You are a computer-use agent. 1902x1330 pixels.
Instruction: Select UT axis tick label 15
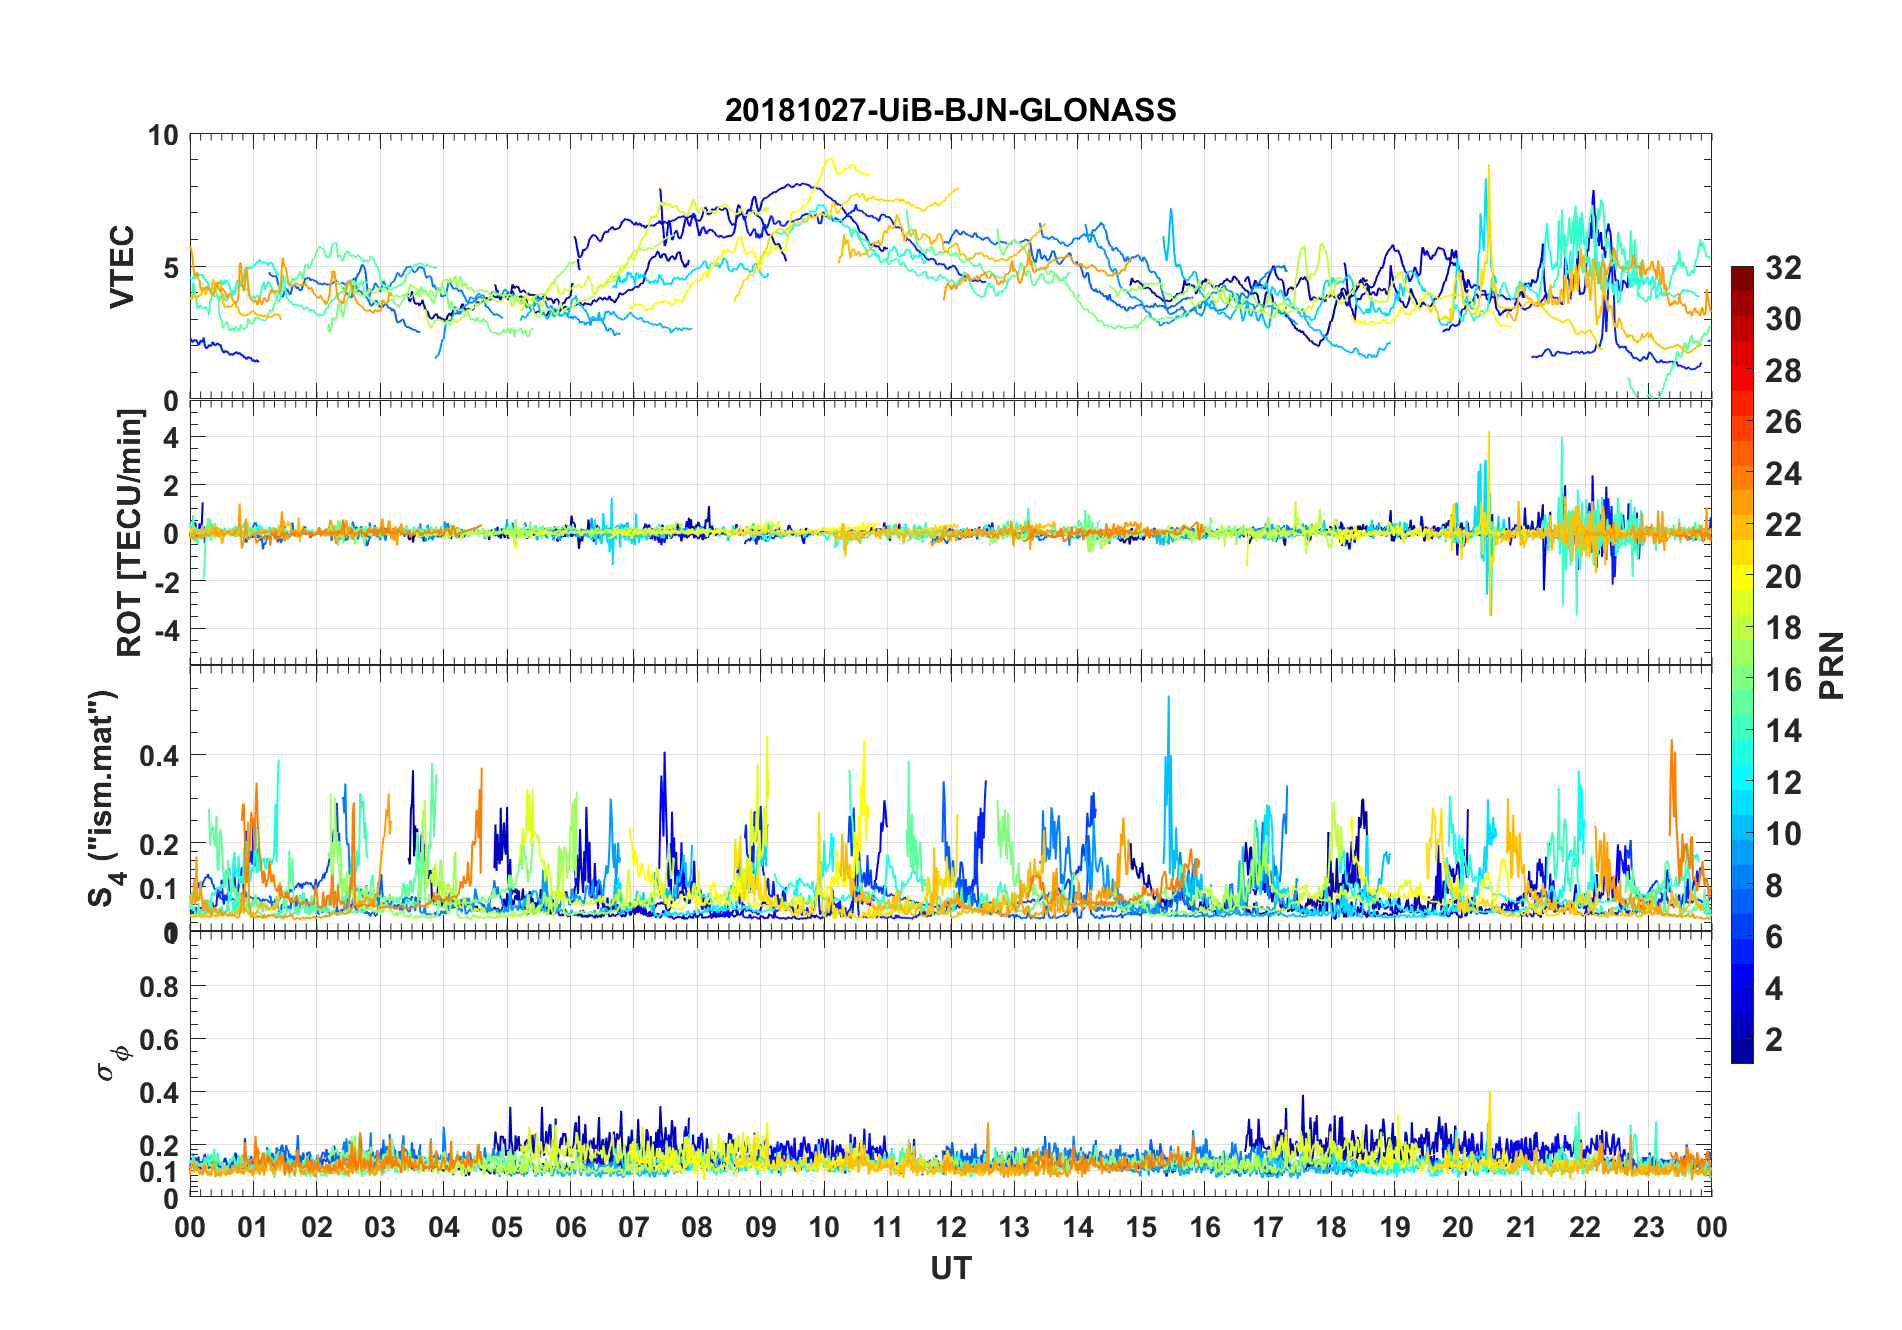click(x=1141, y=1227)
